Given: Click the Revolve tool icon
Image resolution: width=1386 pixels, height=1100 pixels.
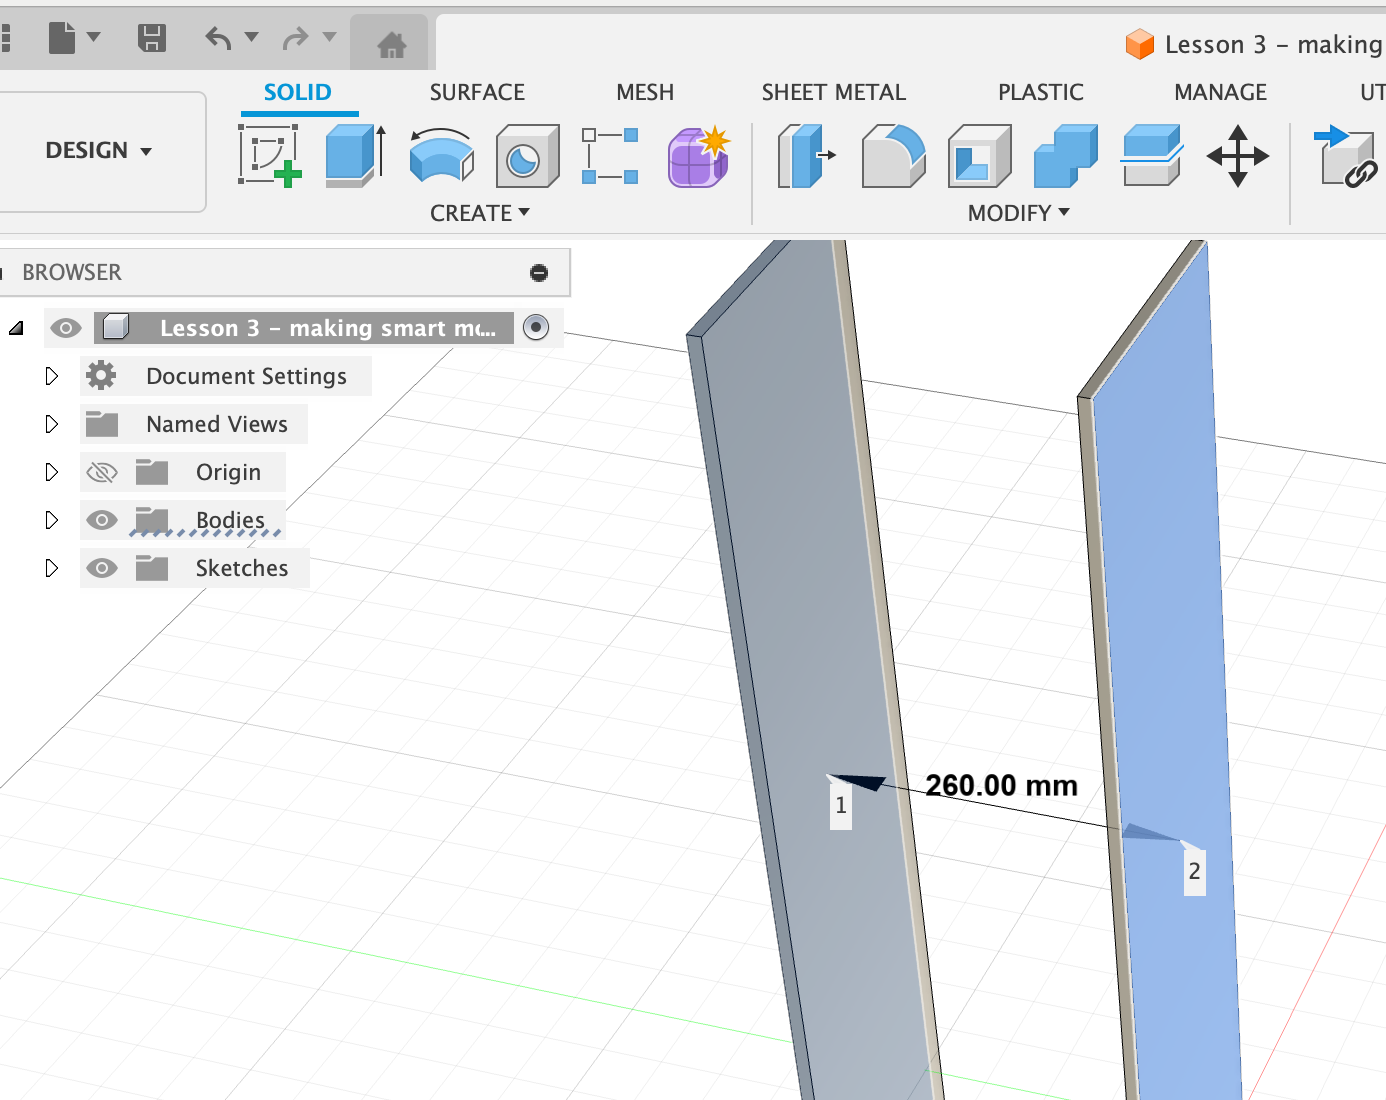Looking at the screenshot, I should [x=441, y=156].
